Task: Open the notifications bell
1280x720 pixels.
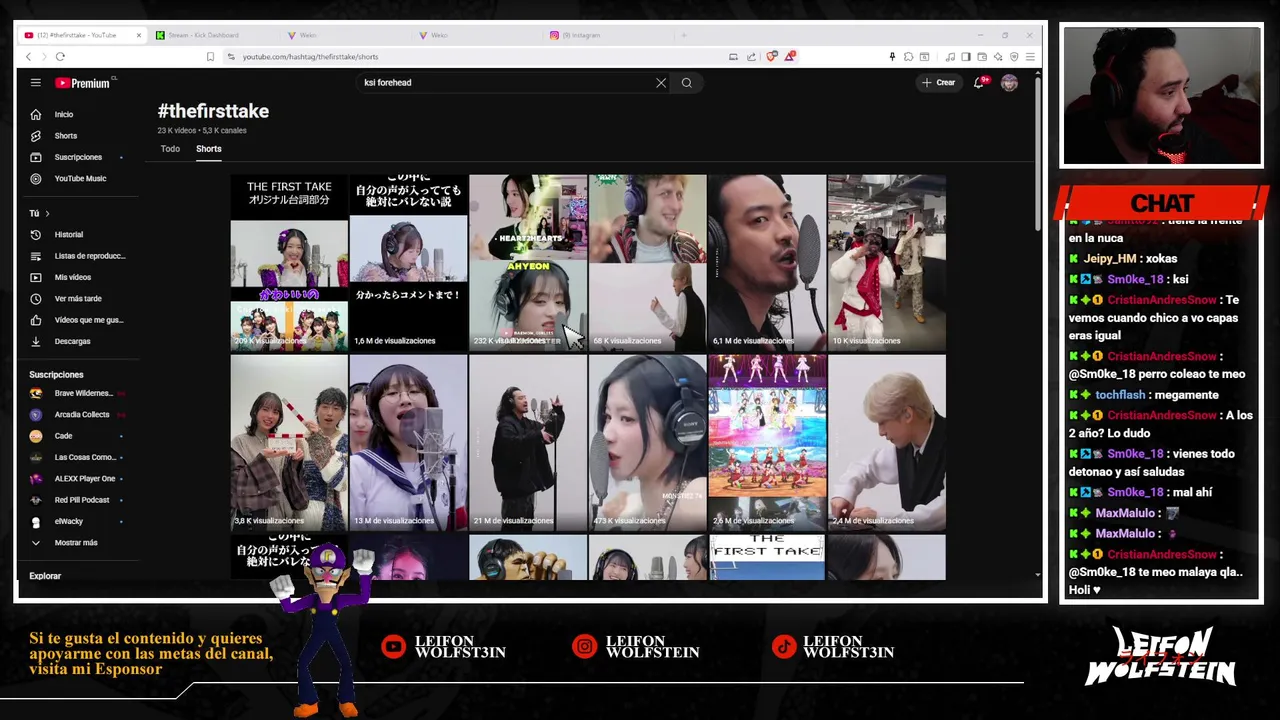Action: (979, 83)
